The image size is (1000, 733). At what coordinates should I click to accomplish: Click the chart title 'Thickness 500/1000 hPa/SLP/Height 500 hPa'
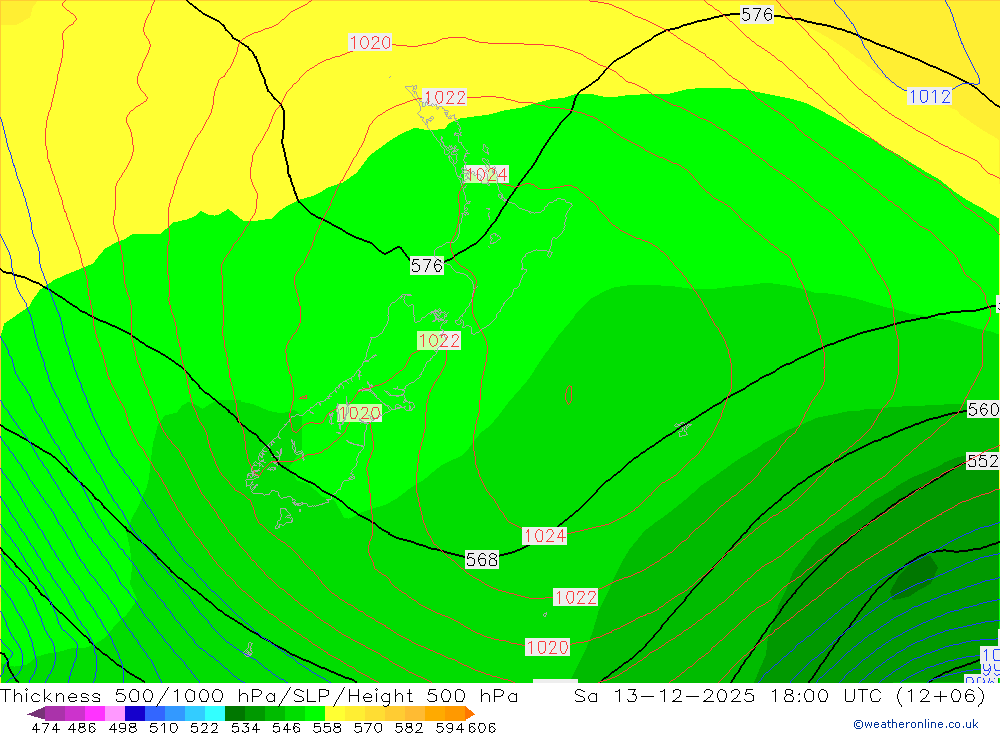[x=259, y=695]
